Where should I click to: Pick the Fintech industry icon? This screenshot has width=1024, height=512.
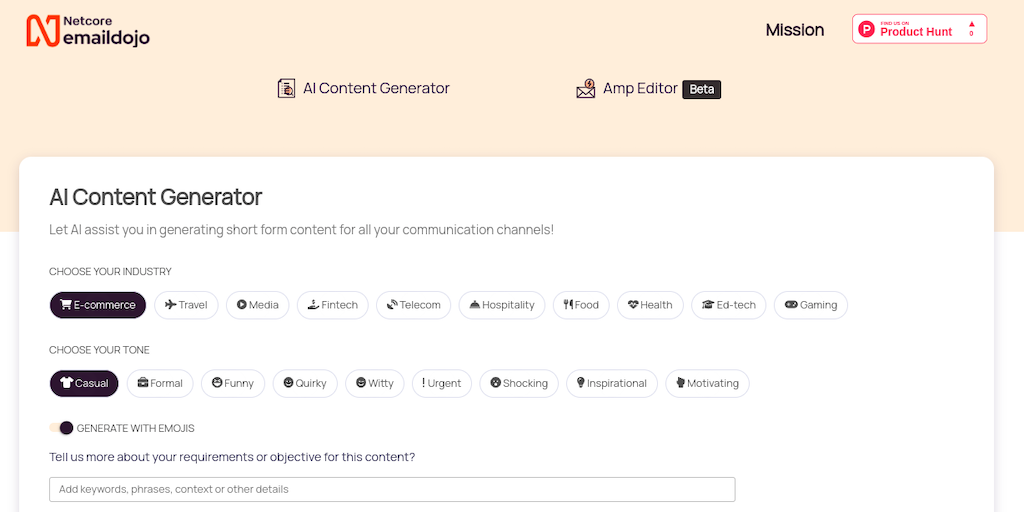(x=314, y=305)
